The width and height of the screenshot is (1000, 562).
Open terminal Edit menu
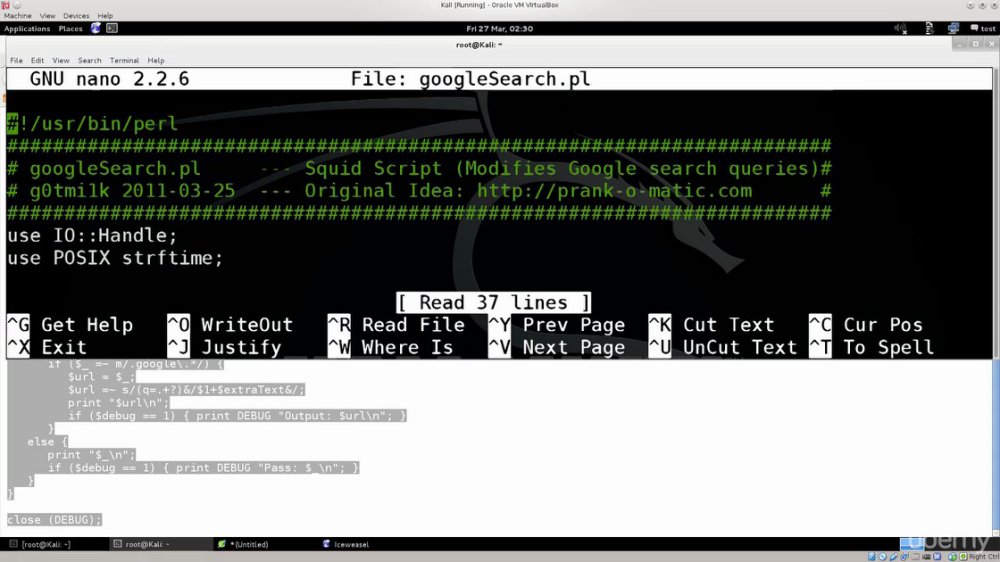[38, 61]
